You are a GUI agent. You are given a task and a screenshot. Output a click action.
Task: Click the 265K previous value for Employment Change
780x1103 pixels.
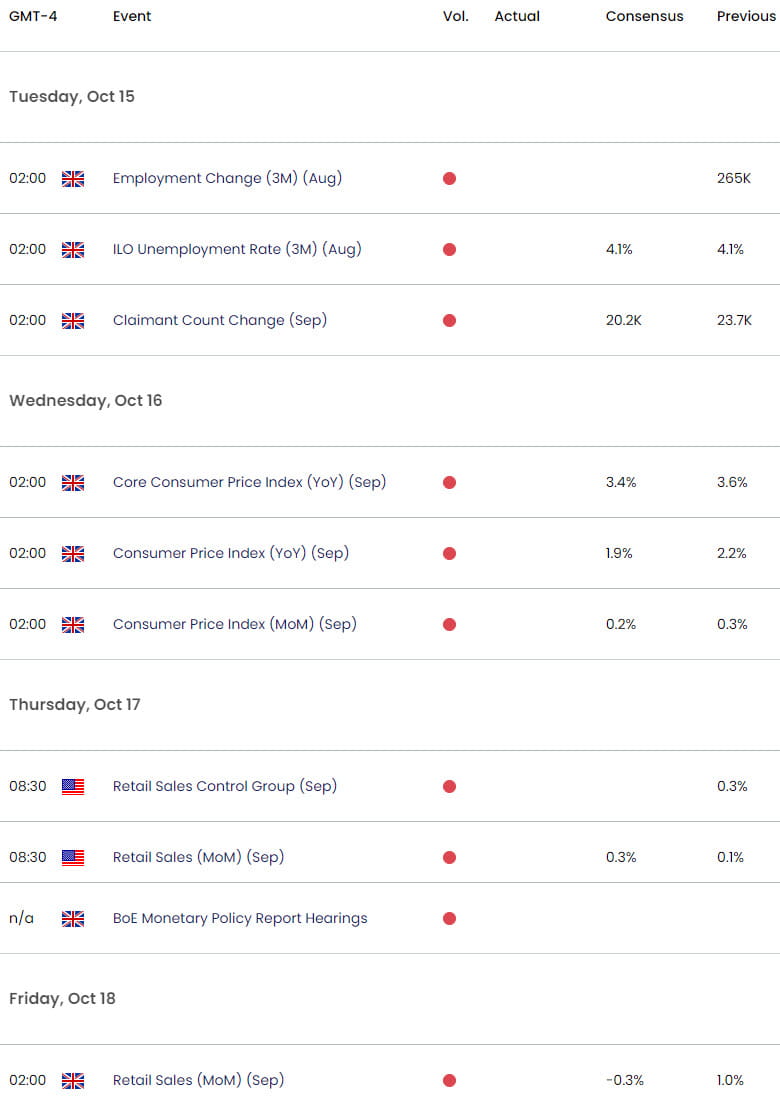(732, 178)
